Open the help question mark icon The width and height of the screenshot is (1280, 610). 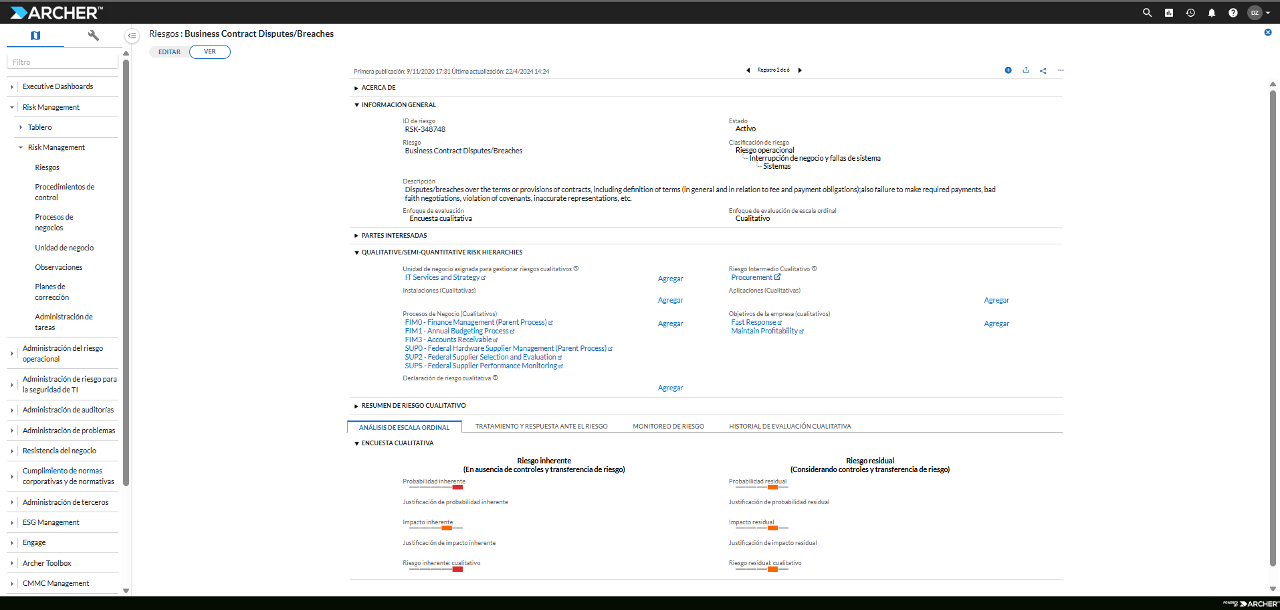1233,13
